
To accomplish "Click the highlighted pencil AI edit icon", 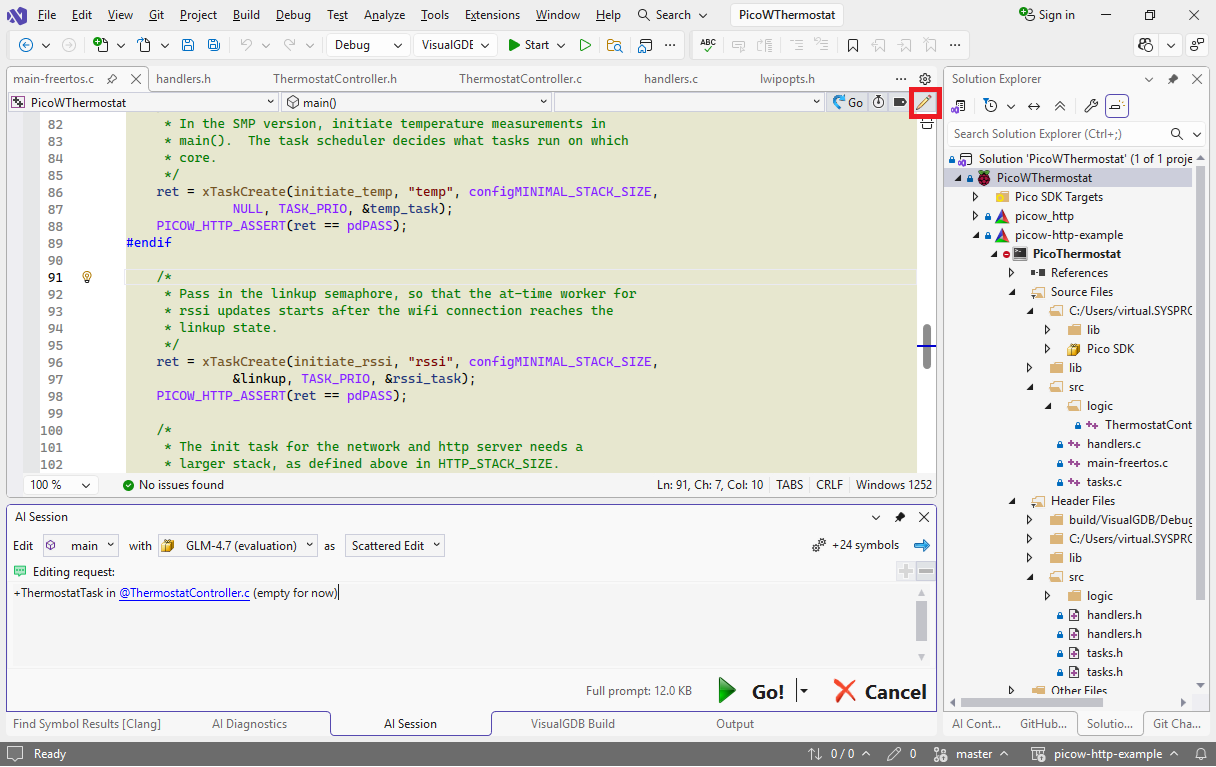I will (923, 102).
